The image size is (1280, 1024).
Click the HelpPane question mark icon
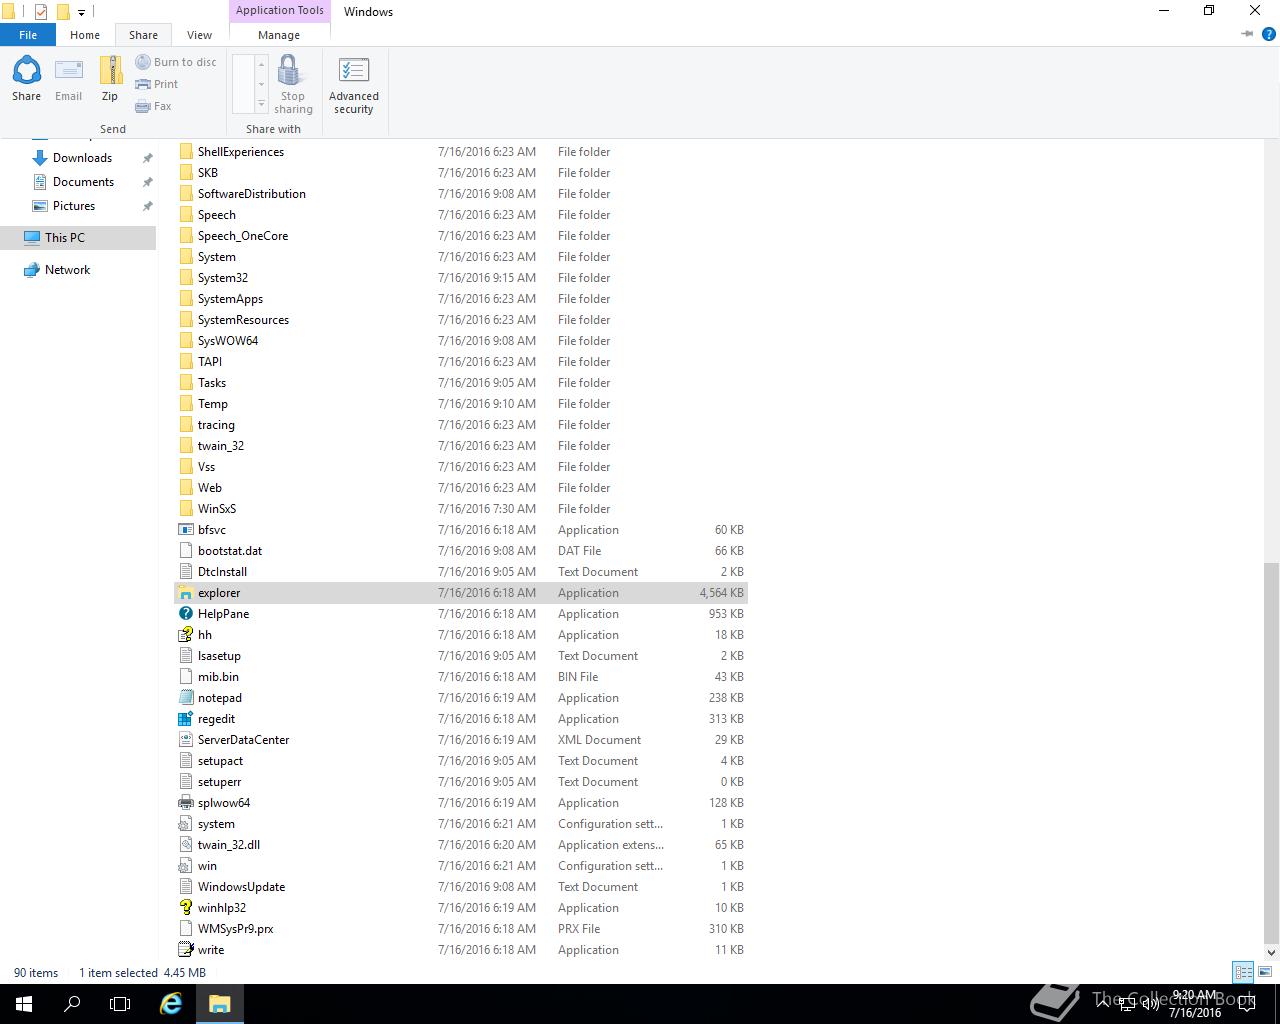point(185,614)
